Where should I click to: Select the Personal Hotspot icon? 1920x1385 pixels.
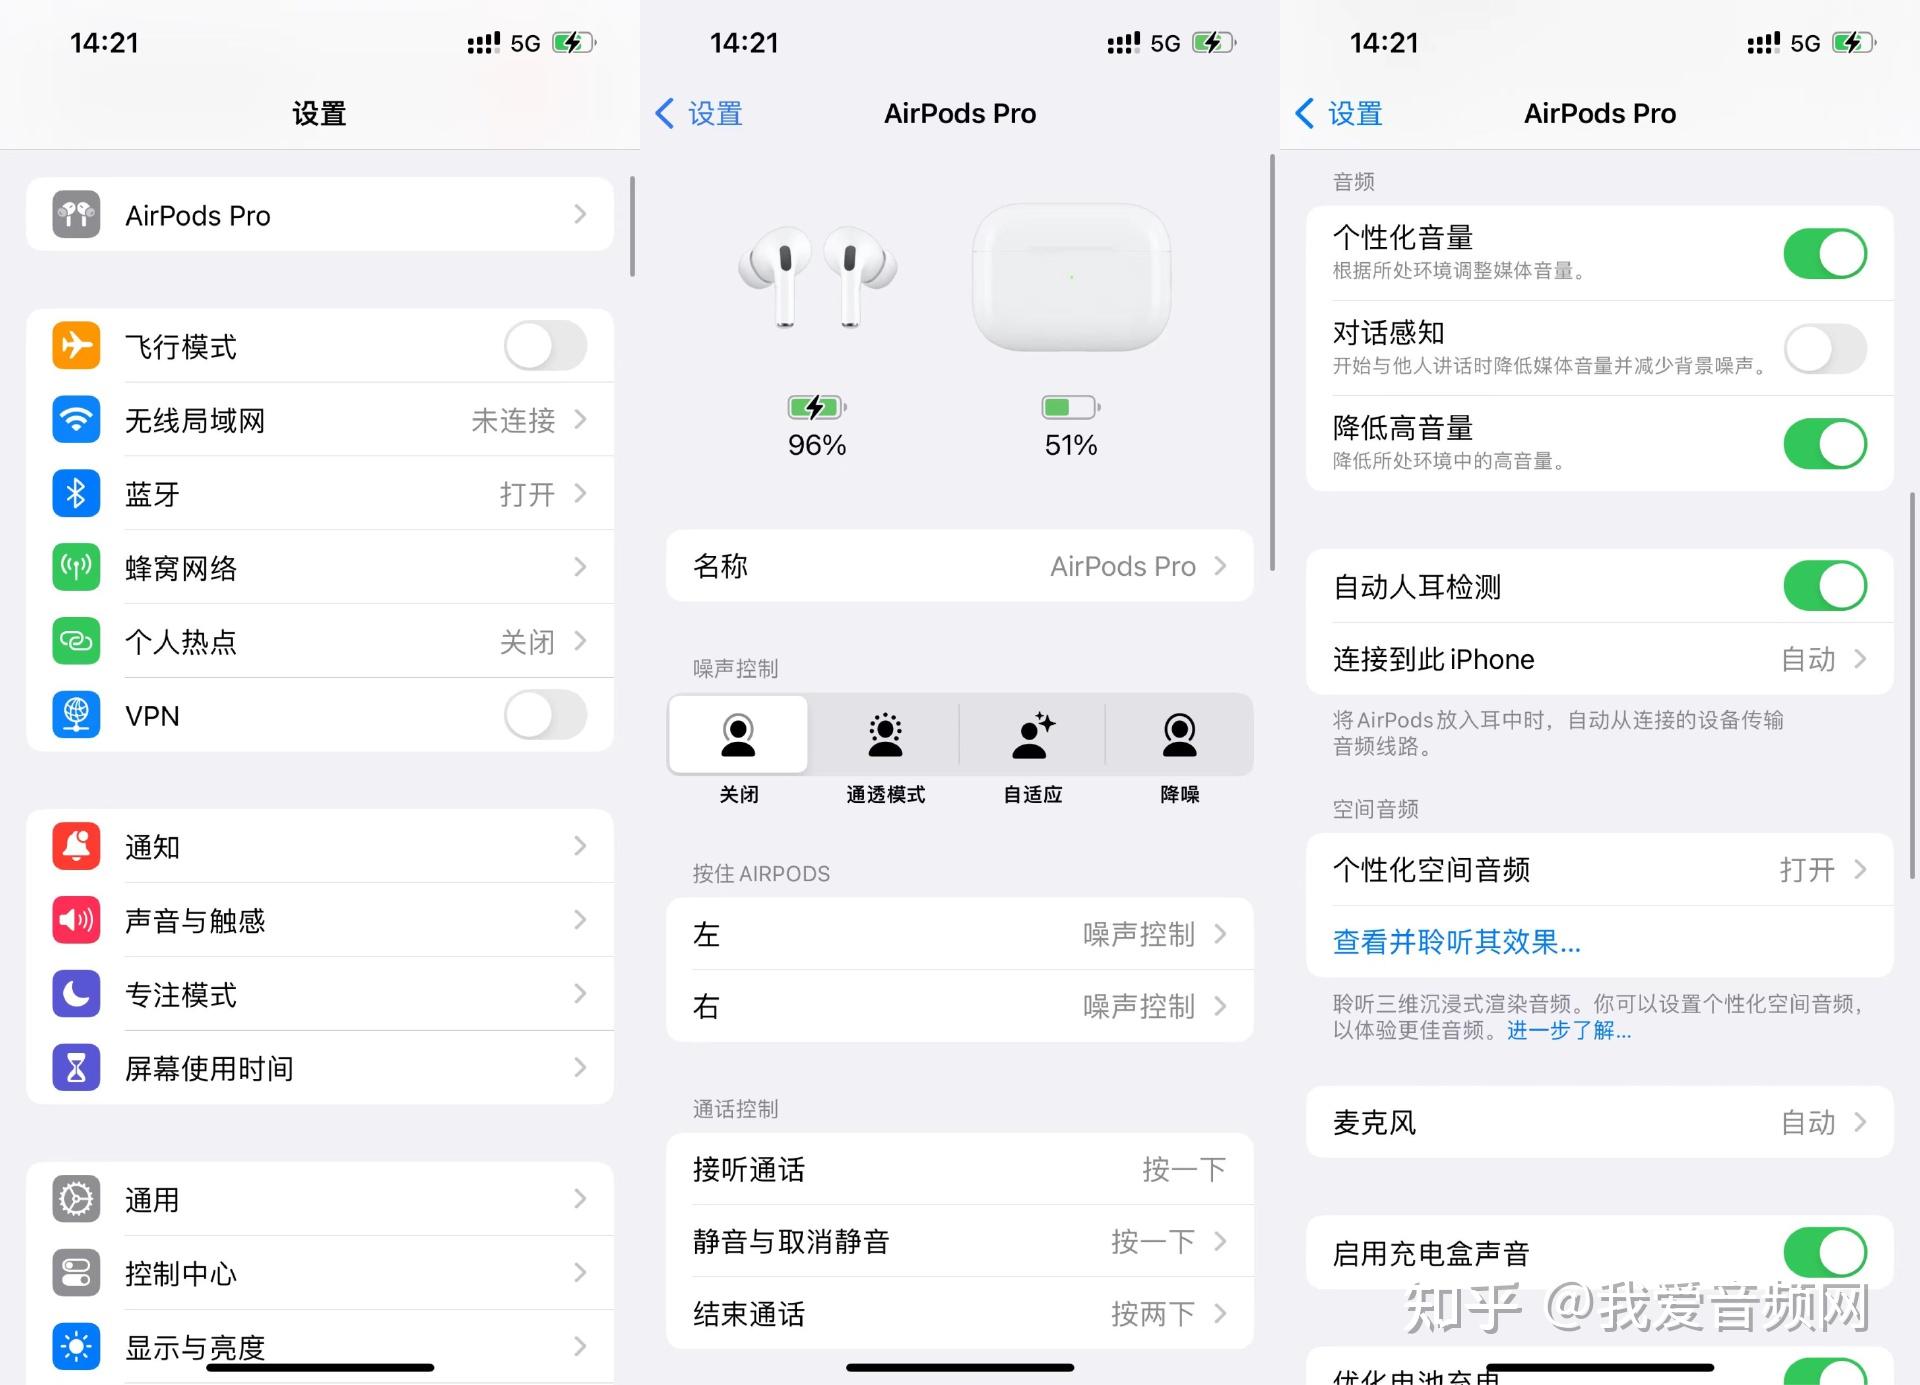click(x=75, y=641)
